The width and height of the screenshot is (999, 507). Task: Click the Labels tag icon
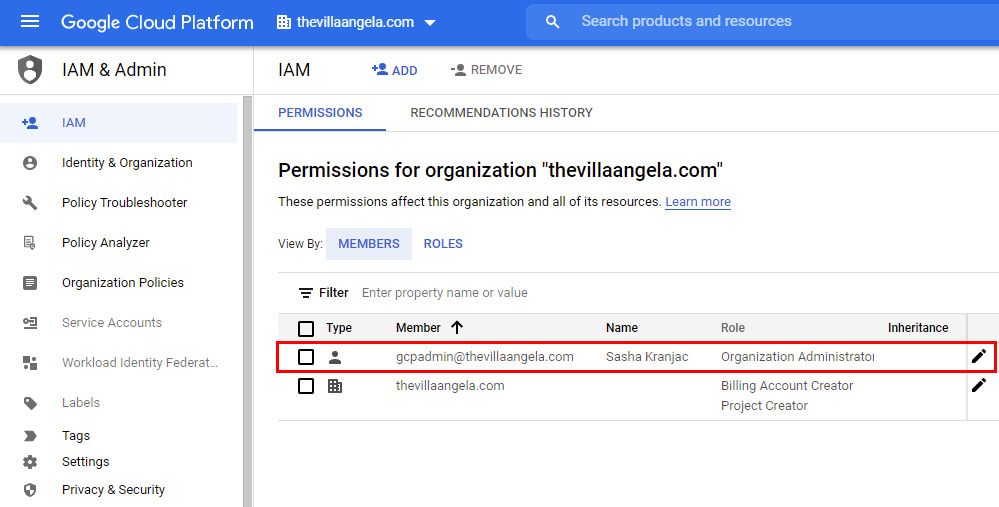tap(30, 403)
